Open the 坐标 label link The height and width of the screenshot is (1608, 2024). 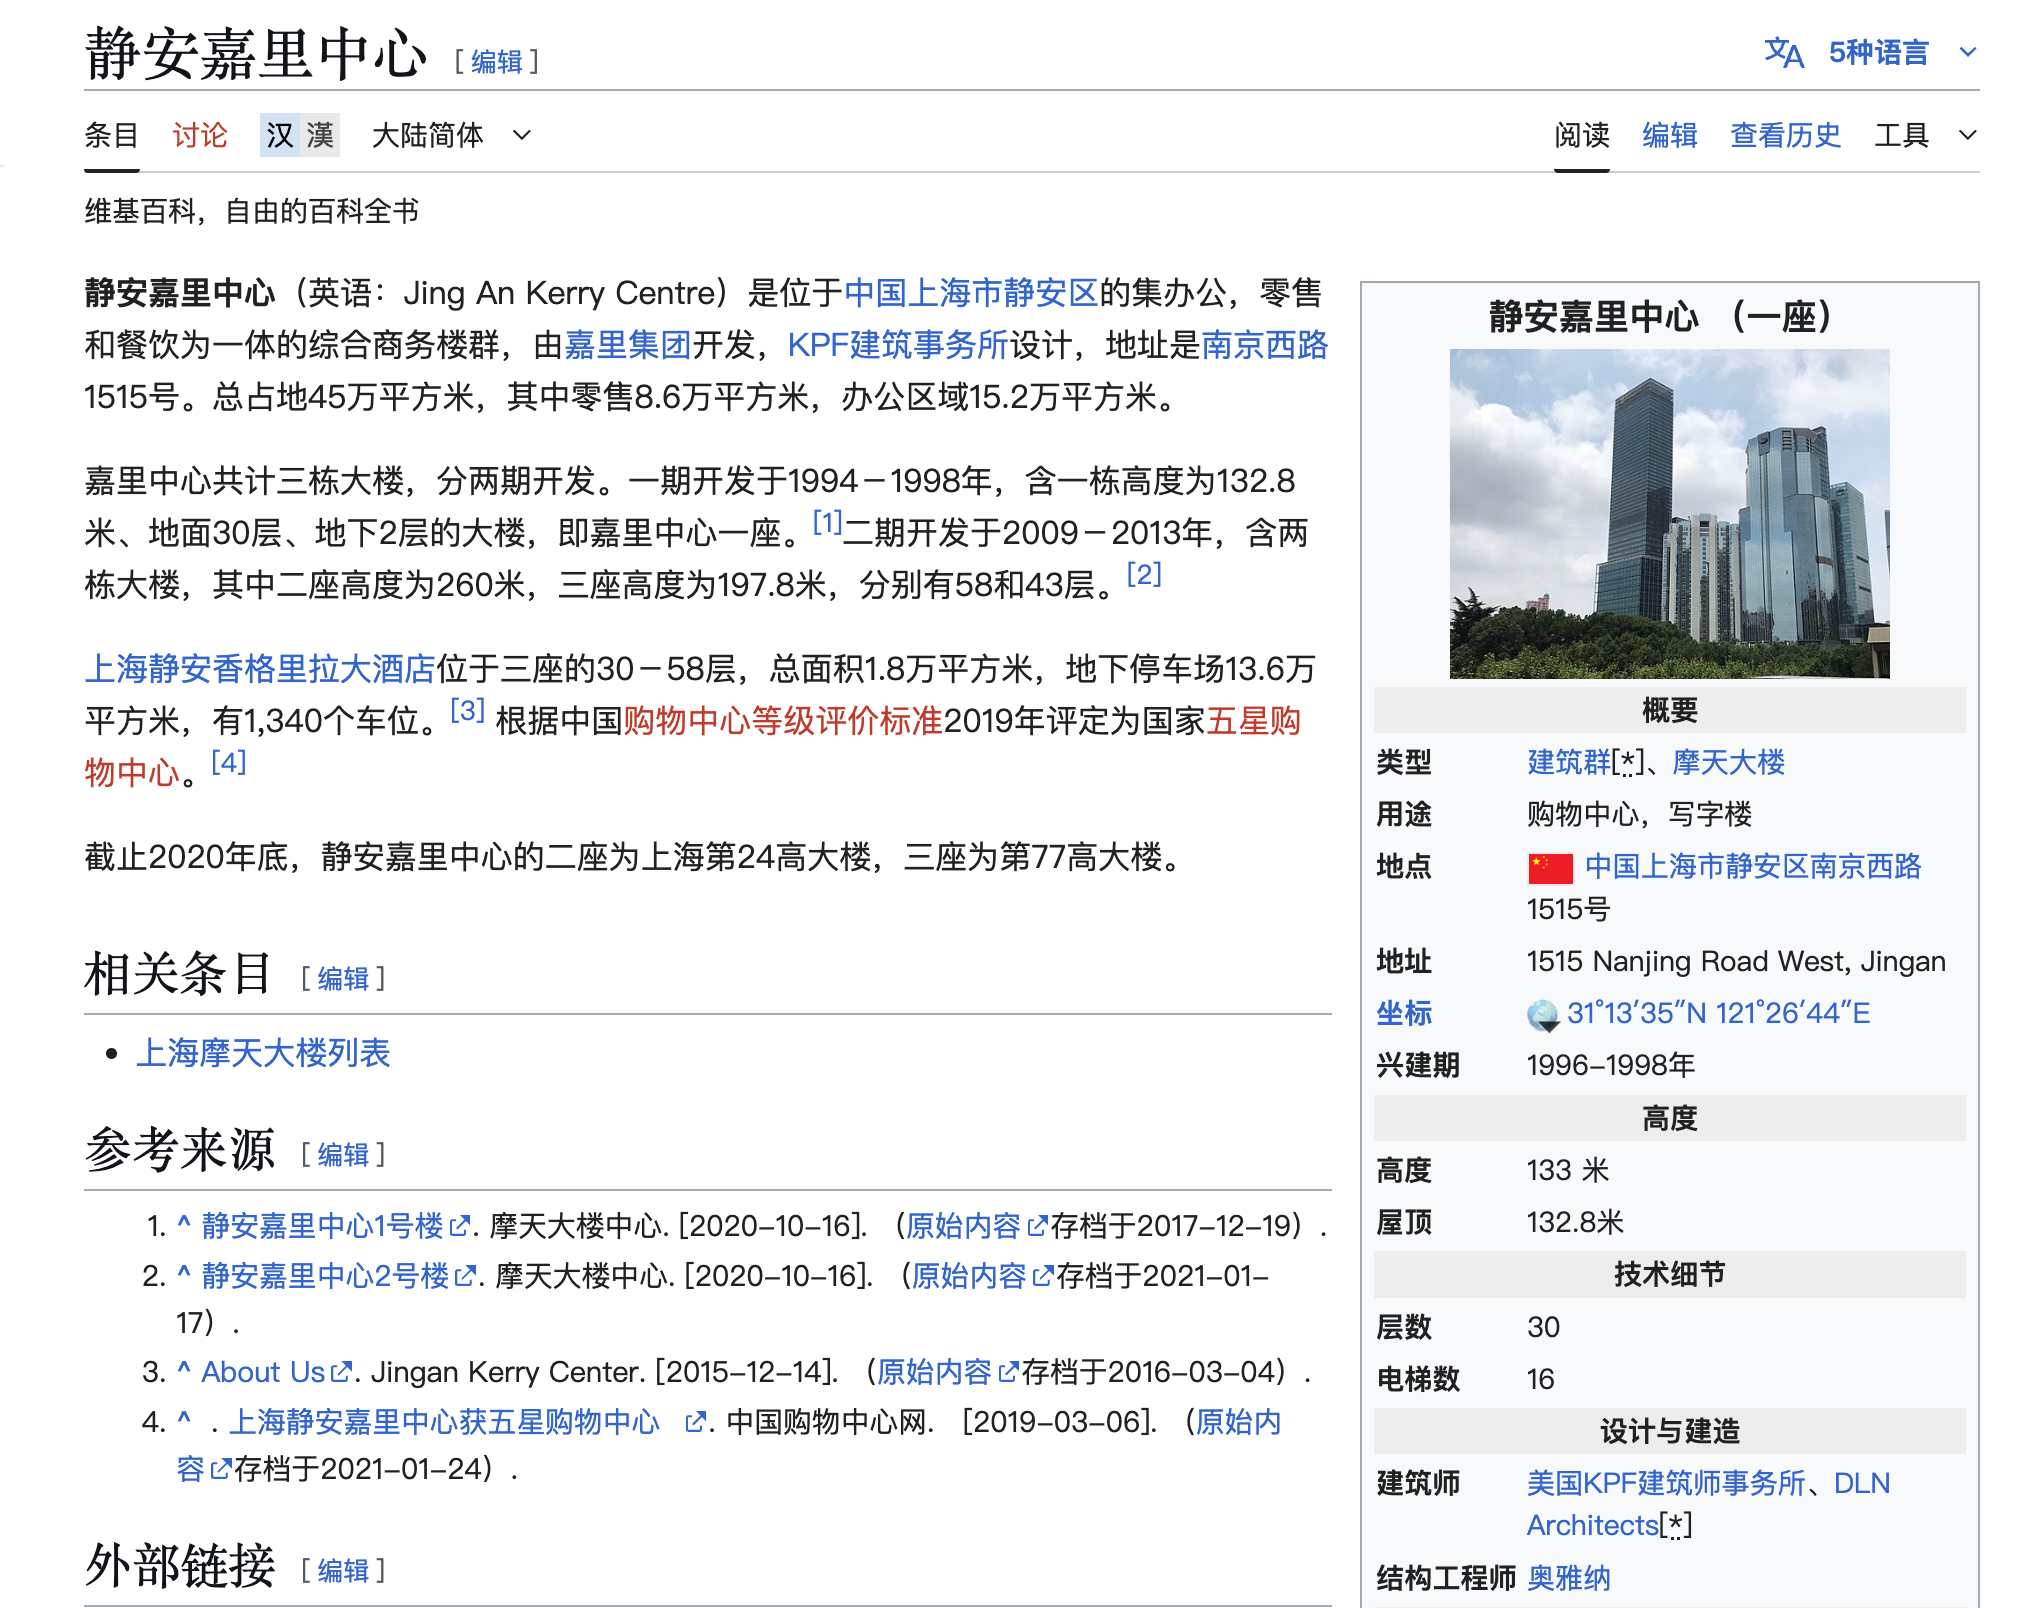(x=1404, y=1013)
